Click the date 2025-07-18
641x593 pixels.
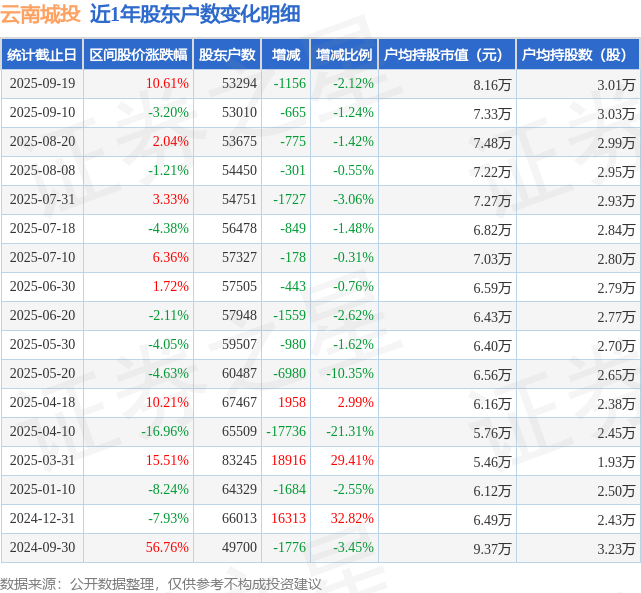(43, 228)
